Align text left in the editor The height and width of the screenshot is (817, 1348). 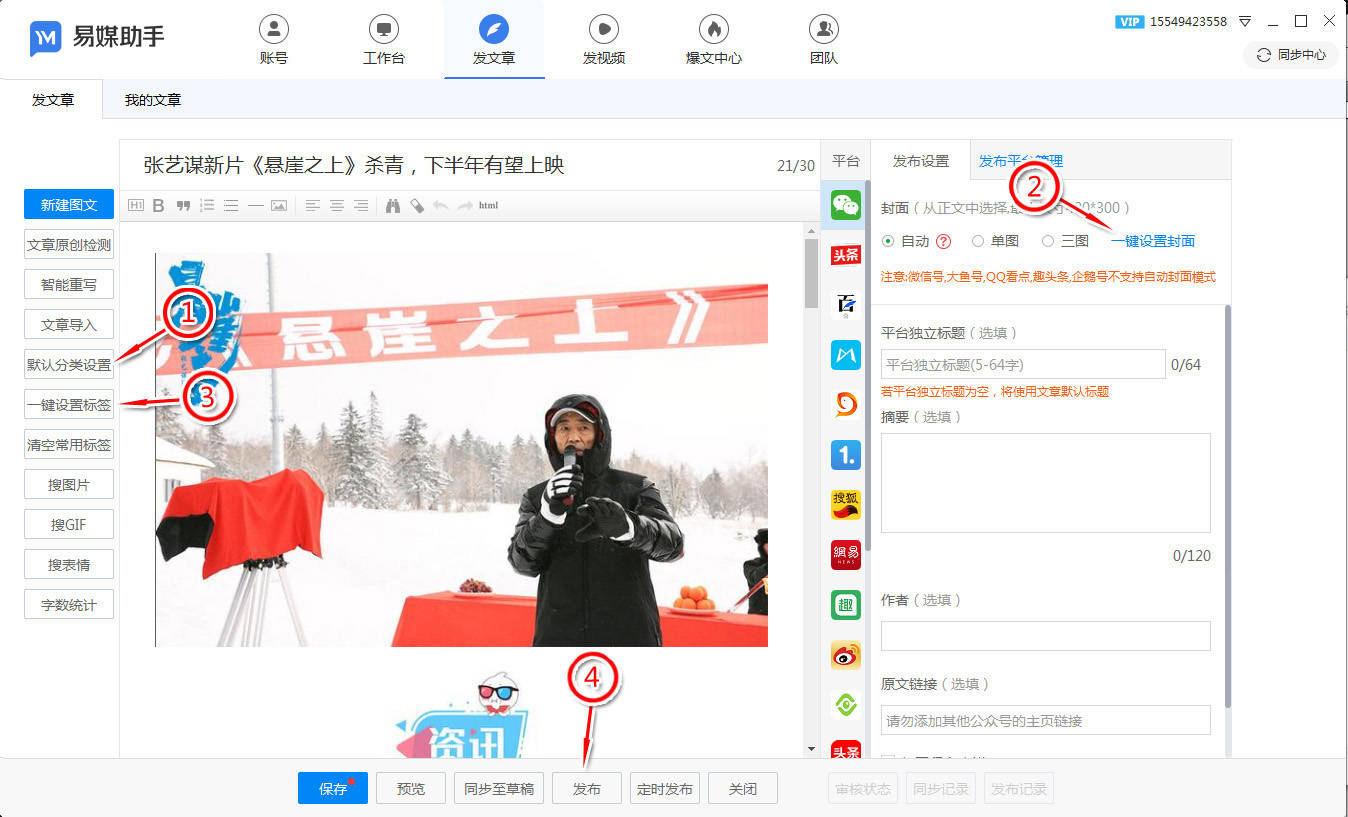click(x=313, y=206)
